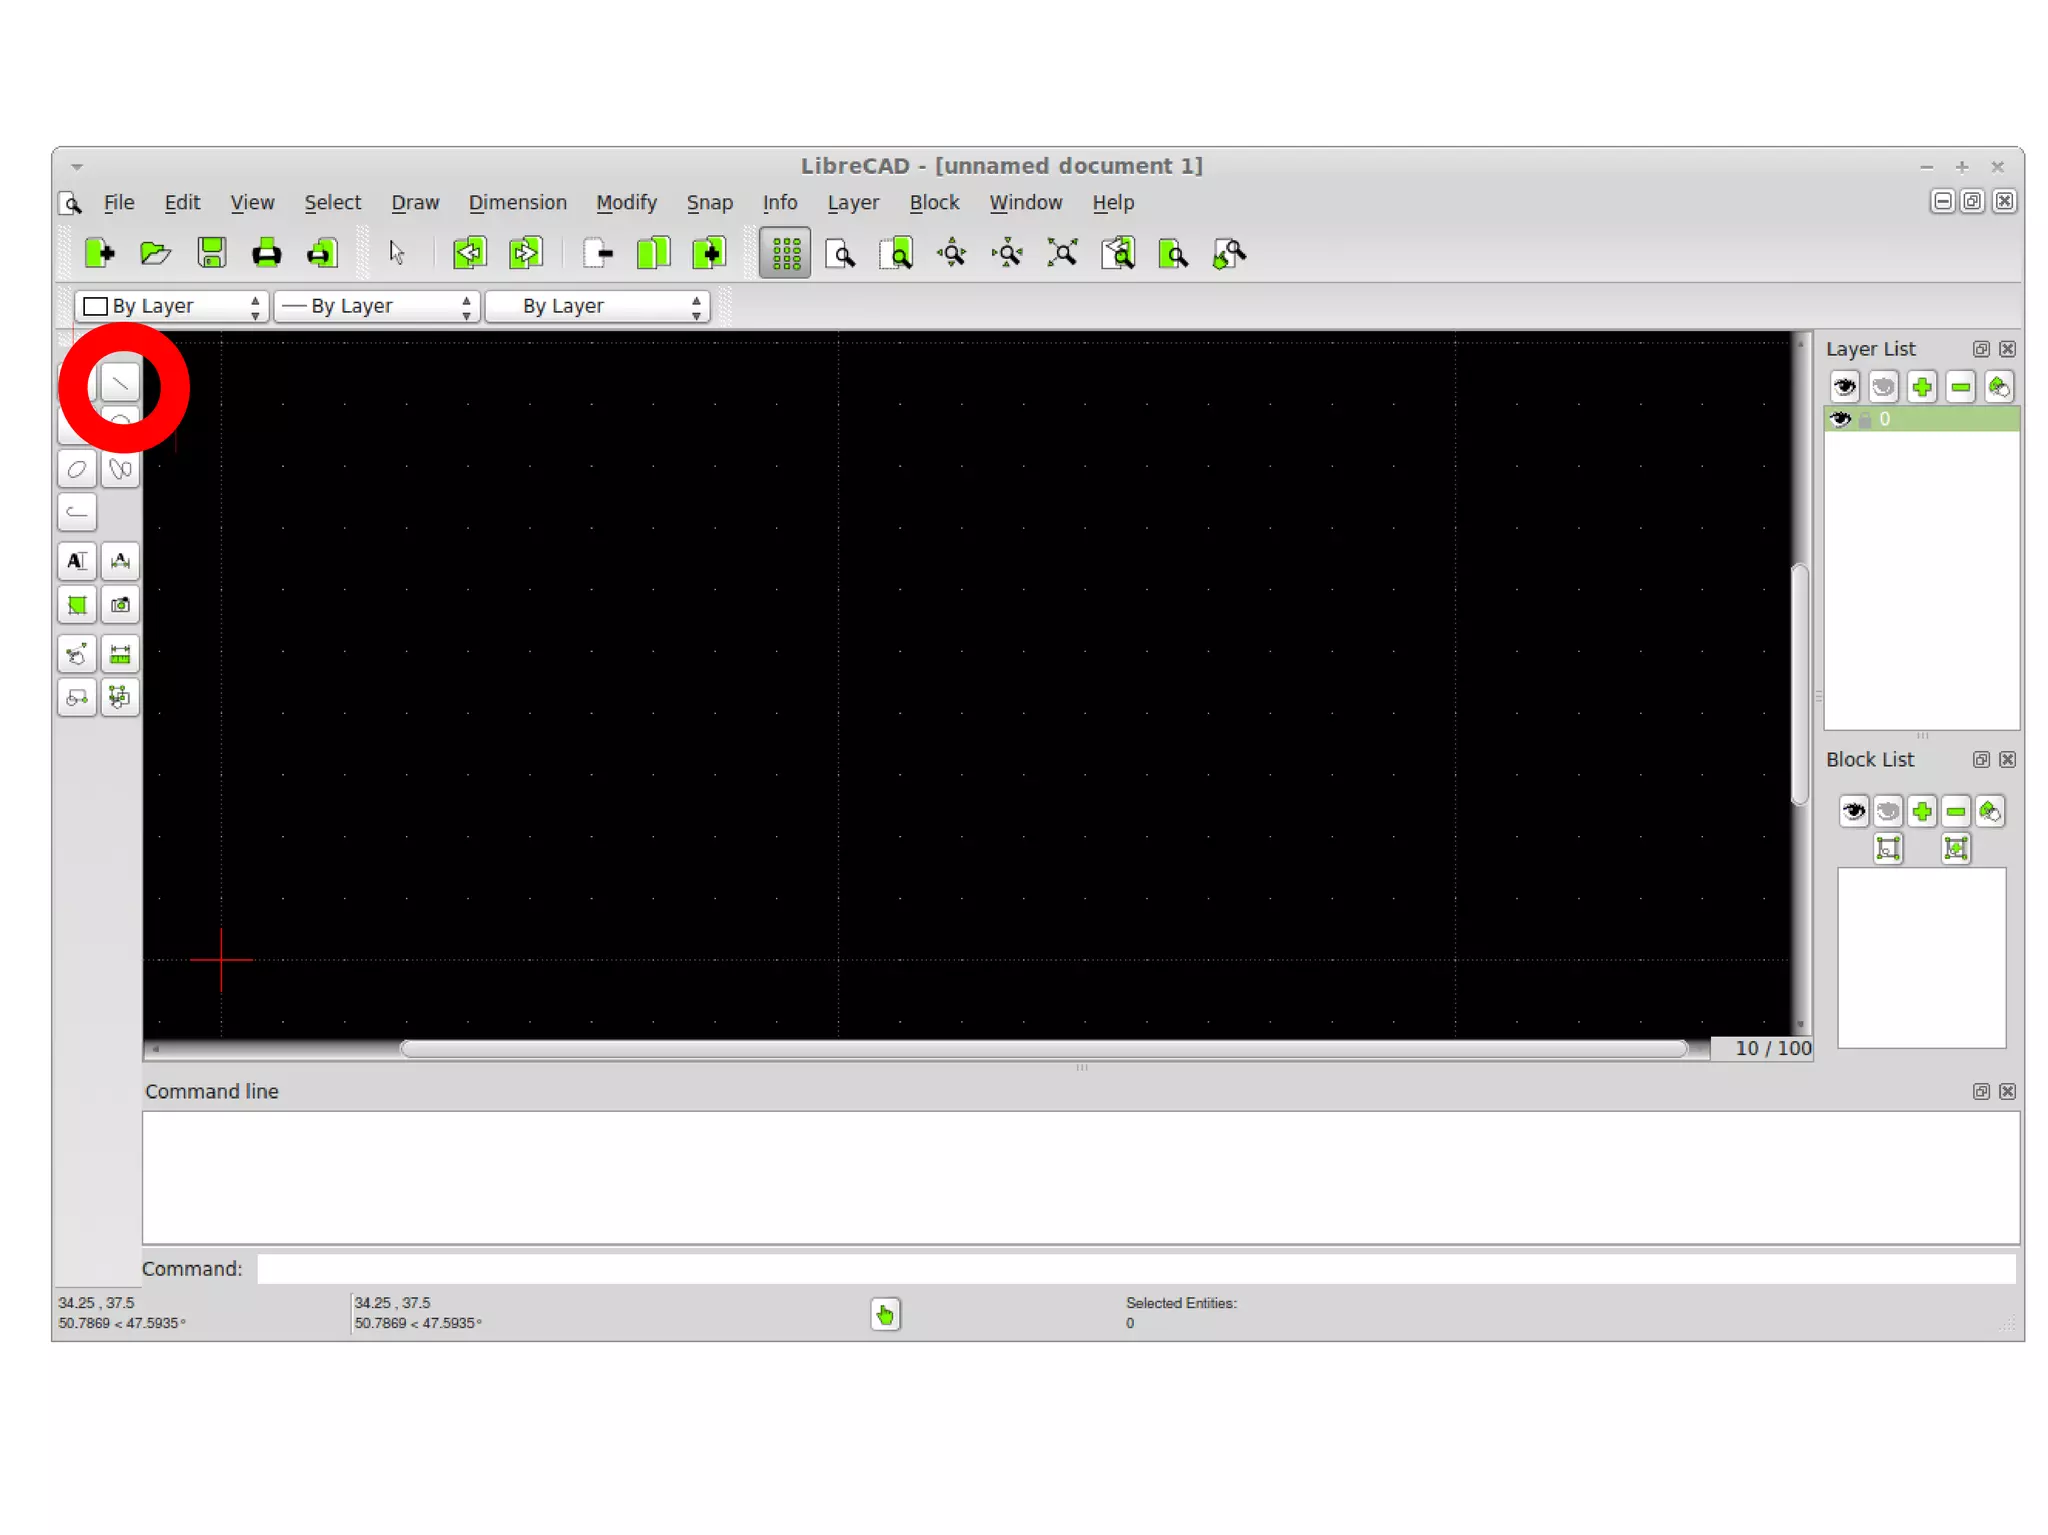Image resolution: width=2048 pixels, height=1535 pixels.
Task: Click into the Command input field
Action: [x=1135, y=1269]
